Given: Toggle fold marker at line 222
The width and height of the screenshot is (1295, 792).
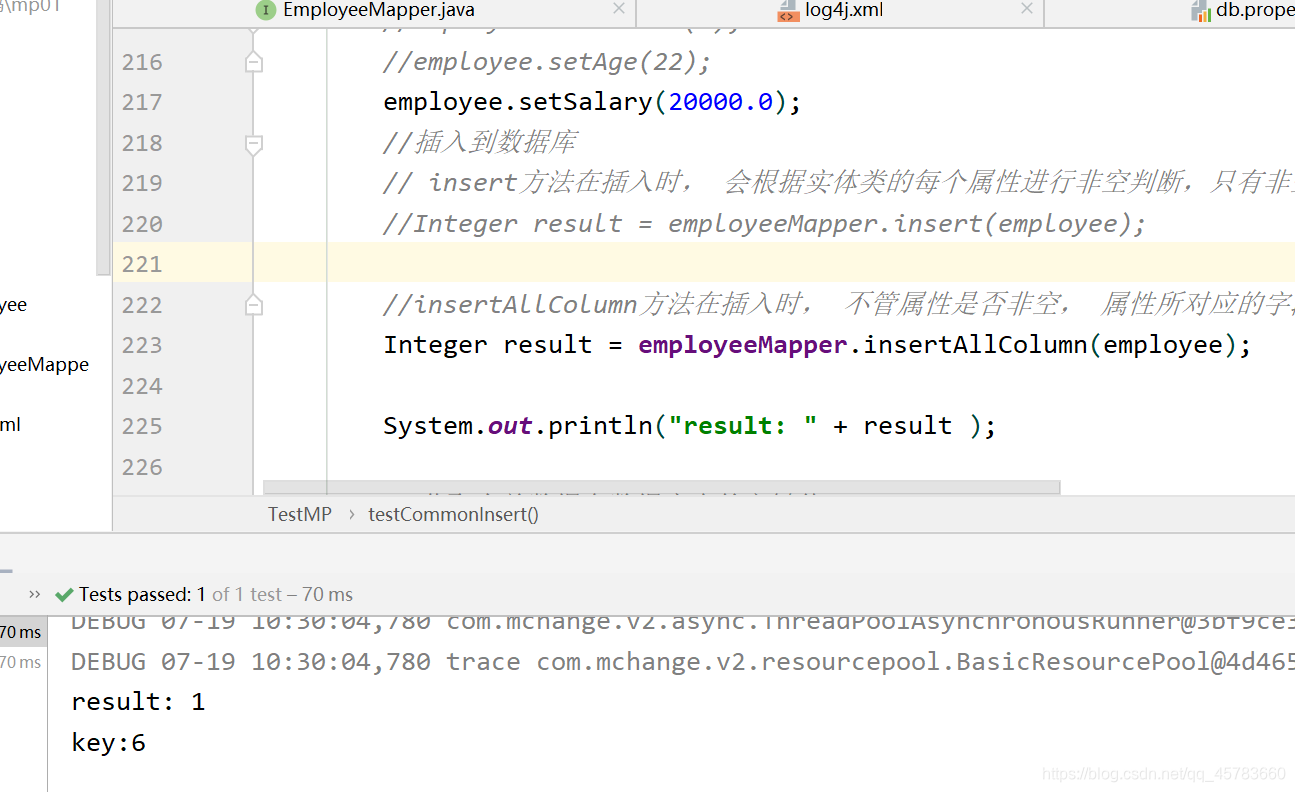Looking at the screenshot, I should [x=254, y=305].
